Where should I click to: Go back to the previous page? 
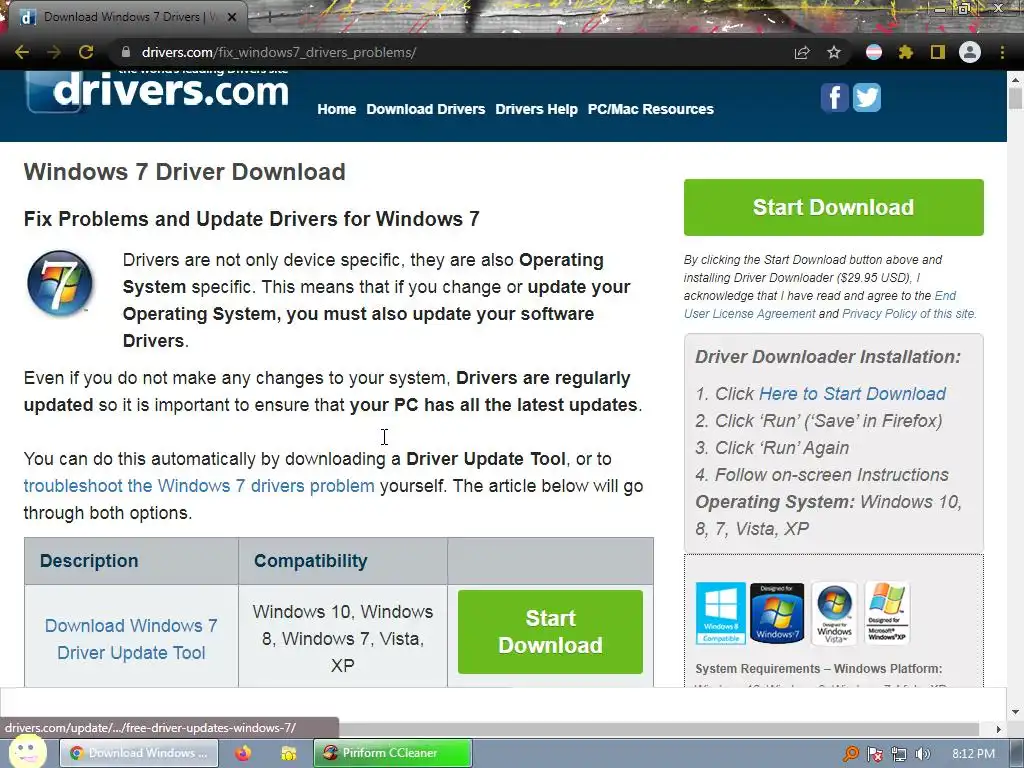22,52
